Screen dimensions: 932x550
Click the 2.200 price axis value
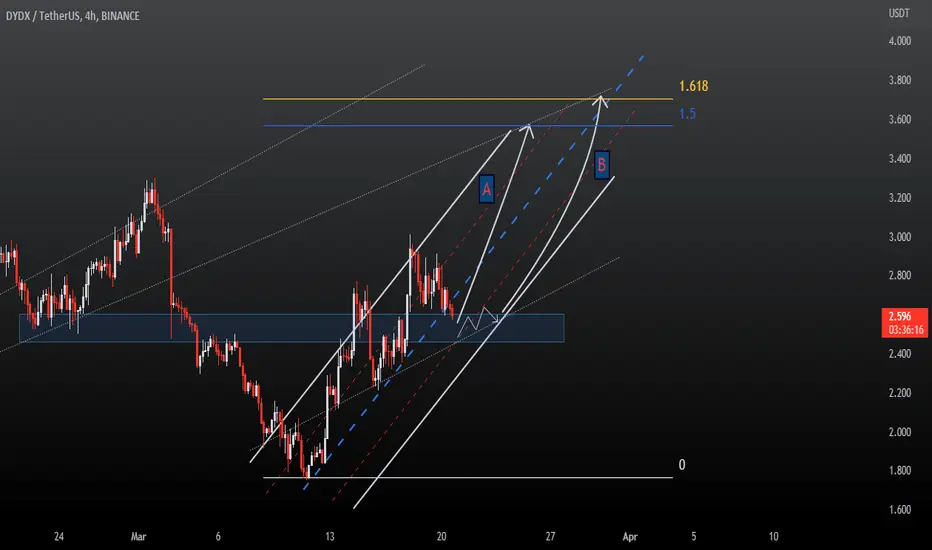(900, 393)
